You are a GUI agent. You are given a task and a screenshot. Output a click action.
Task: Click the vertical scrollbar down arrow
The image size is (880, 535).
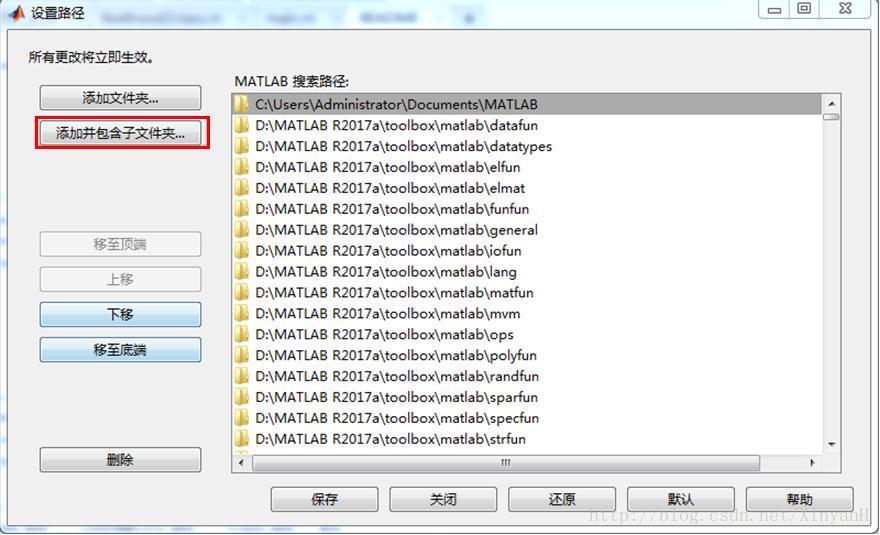(832, 444)
